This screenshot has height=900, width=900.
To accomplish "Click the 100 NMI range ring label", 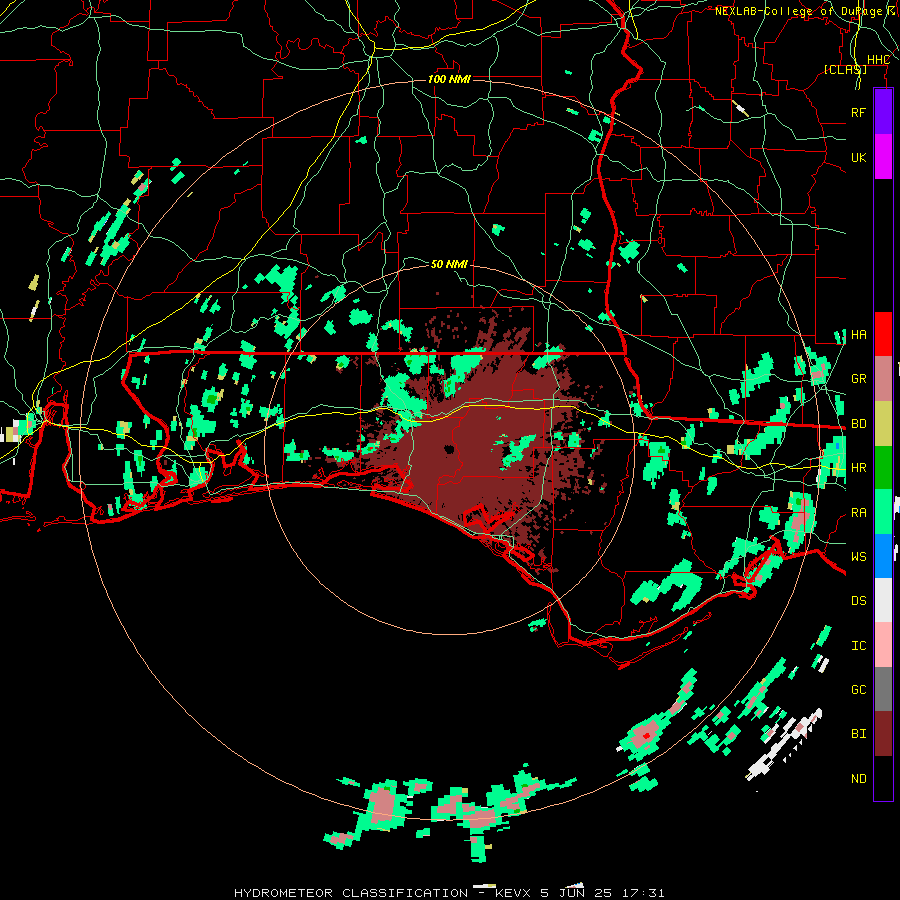I will point(449,79).
